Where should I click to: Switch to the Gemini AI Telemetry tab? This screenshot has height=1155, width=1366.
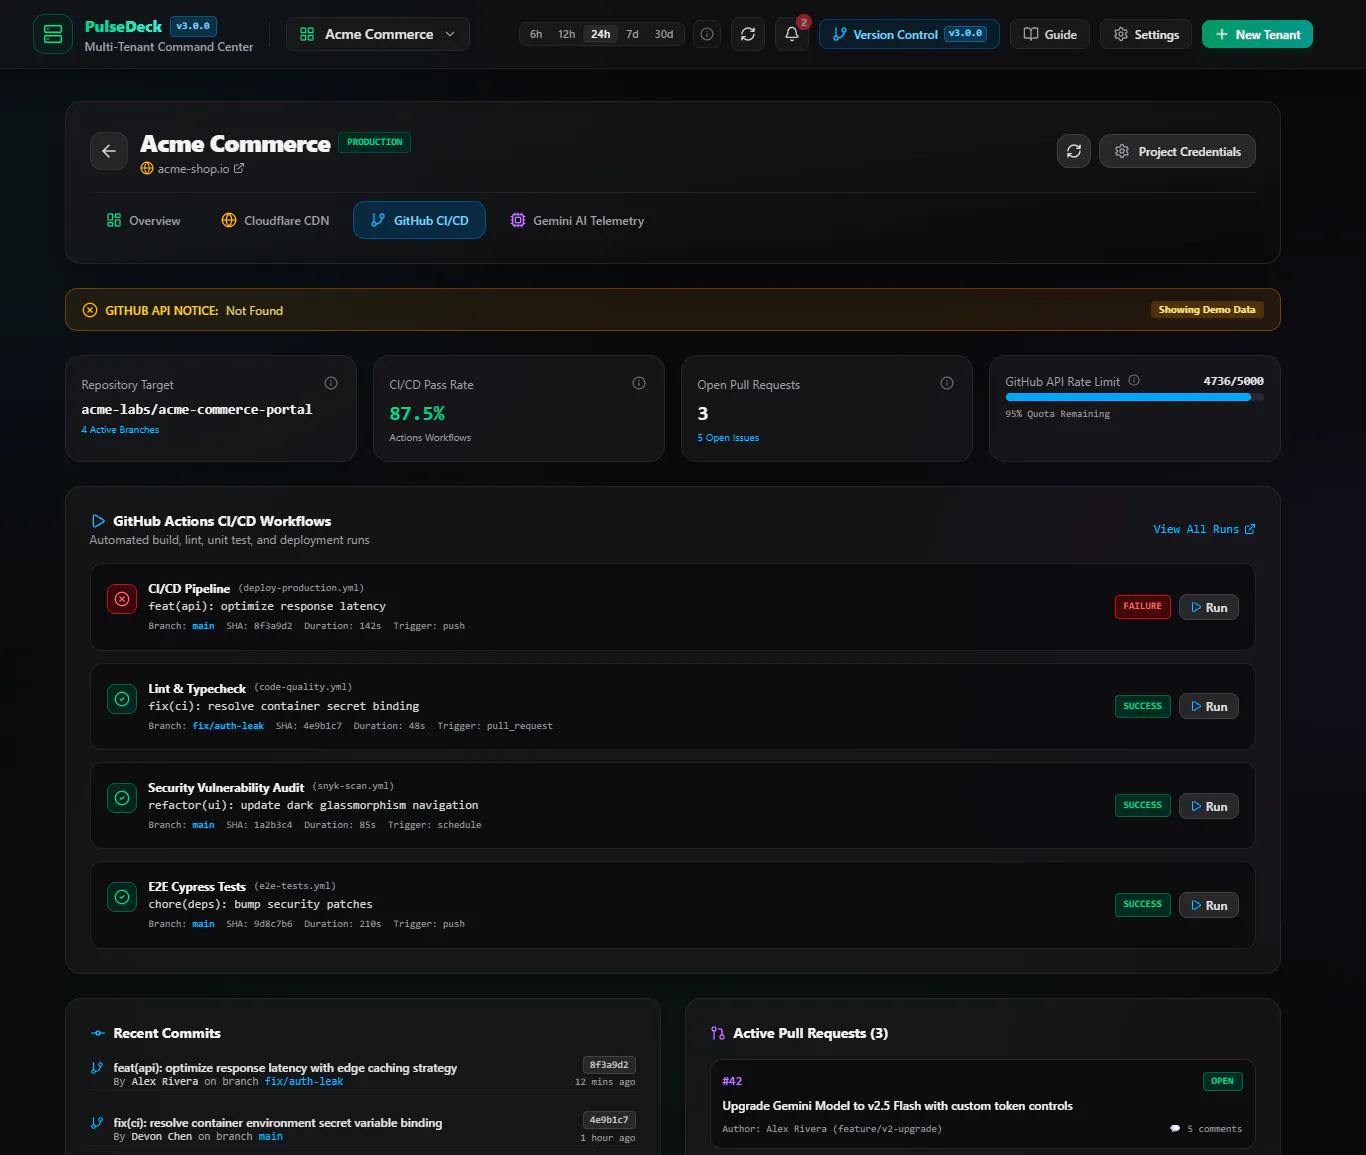tap(577, 220)
